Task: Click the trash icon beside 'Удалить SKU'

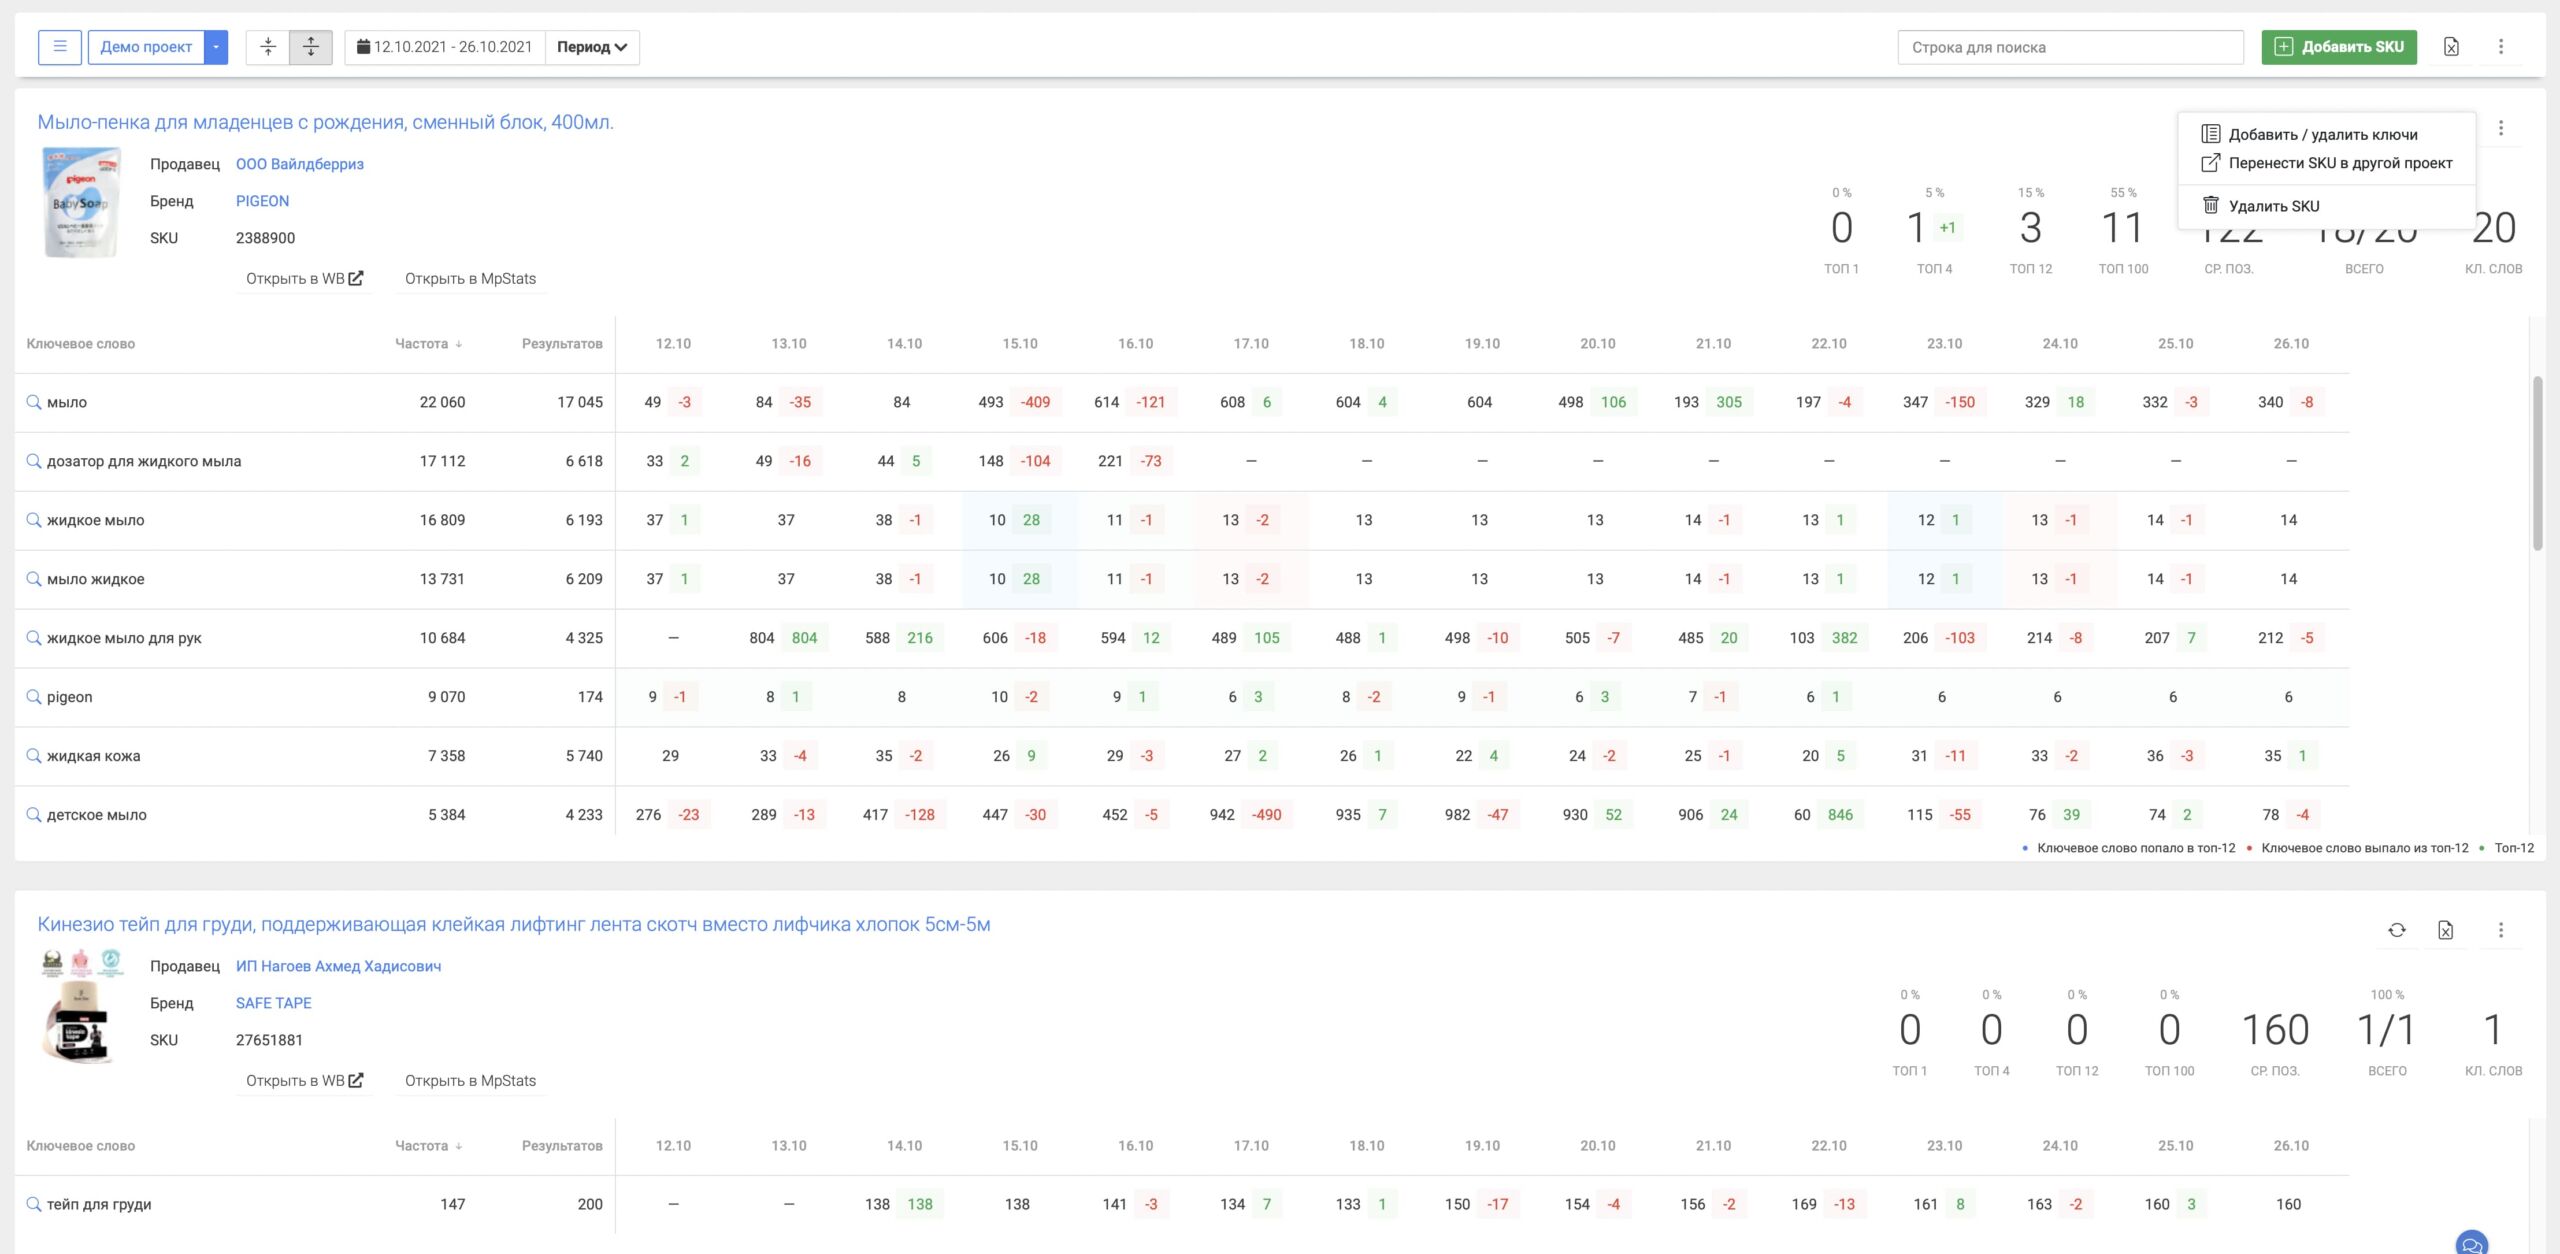Action: (x=2211, y=205)
